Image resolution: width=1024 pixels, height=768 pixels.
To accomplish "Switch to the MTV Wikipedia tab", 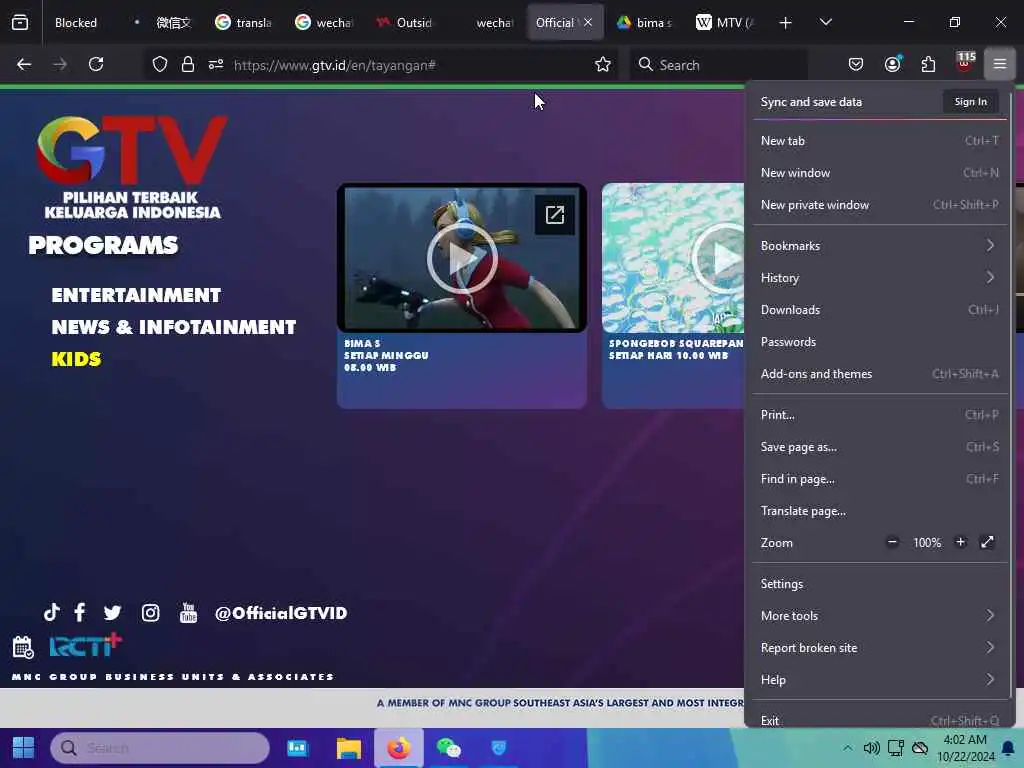I will click(x=726, y=23).
